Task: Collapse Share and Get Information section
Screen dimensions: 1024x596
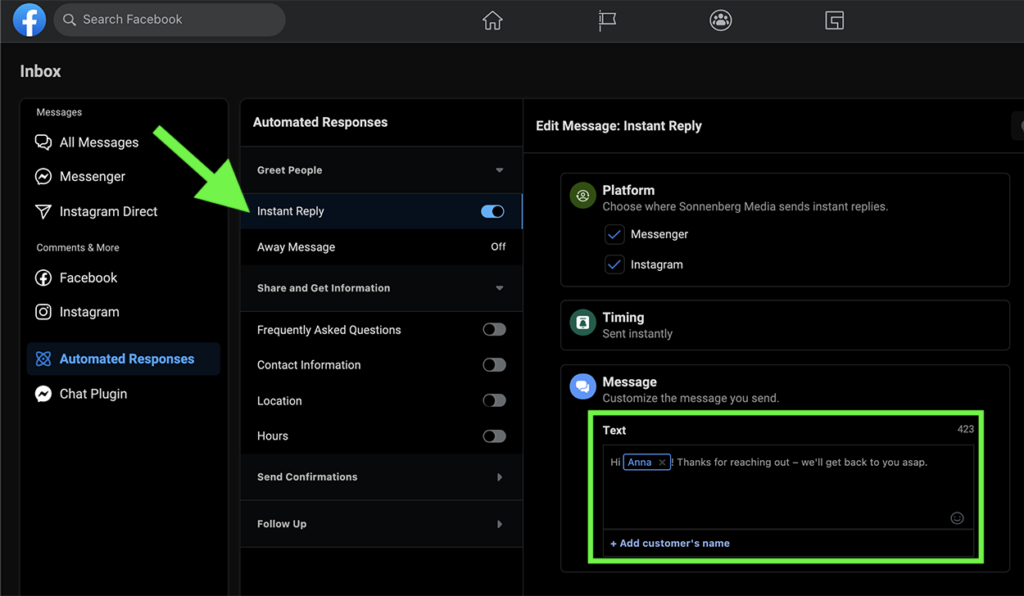Action: pos(500,289)
